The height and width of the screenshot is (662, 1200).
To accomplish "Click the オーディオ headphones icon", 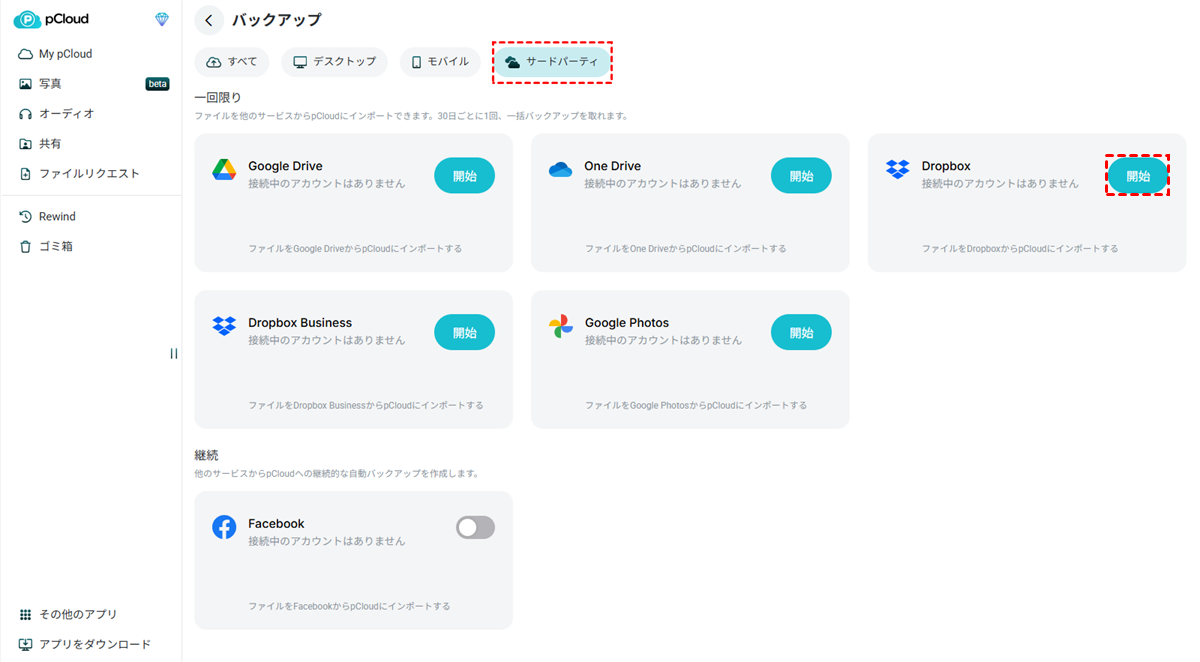I will pyautogui.click(x=26, y=114).
